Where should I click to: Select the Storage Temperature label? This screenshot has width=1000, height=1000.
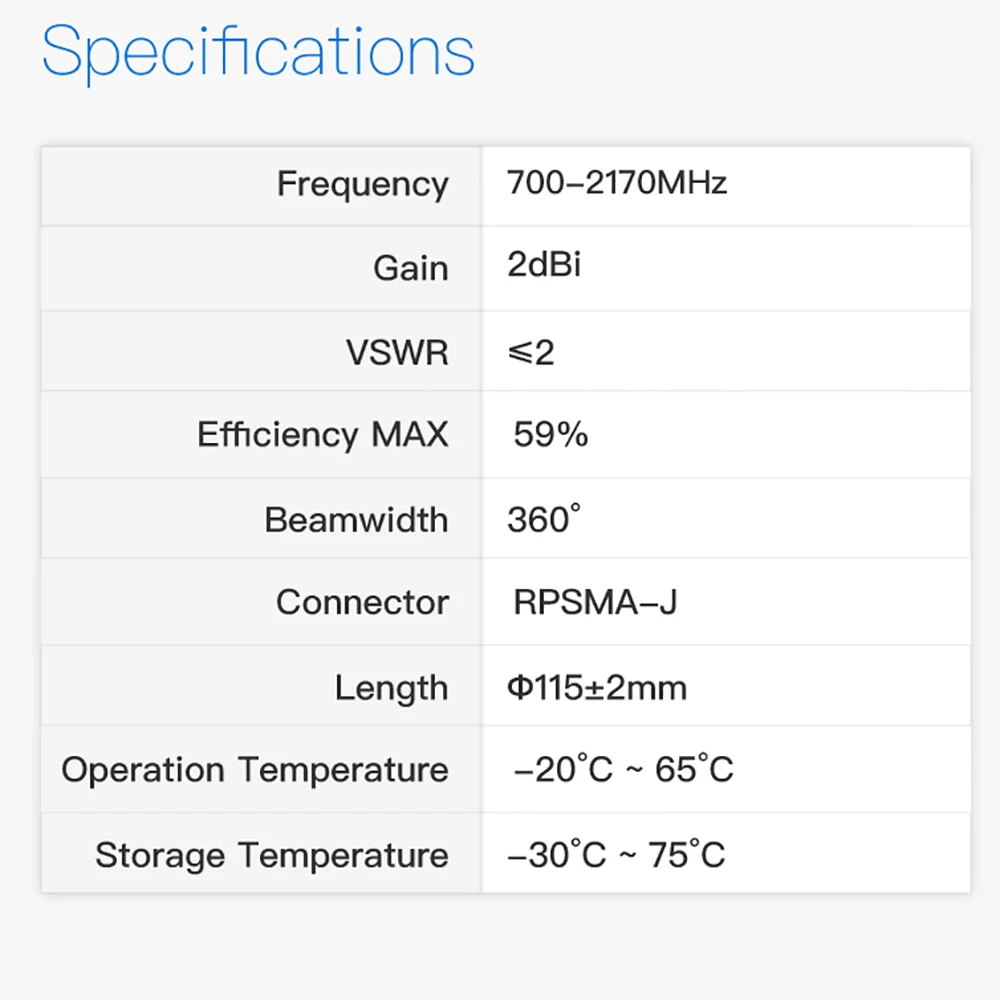pyautogui.click(x=272, y=856)
